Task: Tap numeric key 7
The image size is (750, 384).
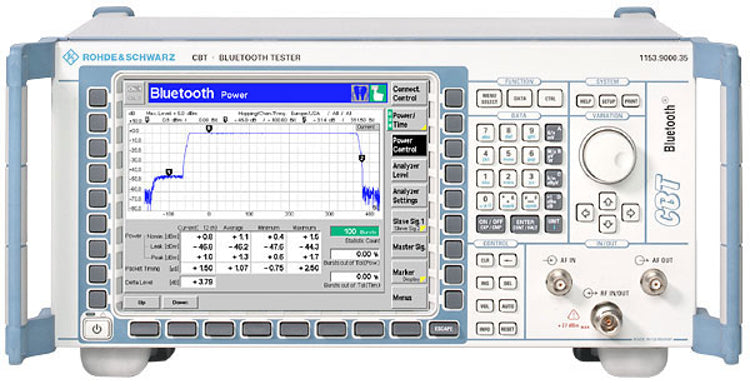Action: [485, 132]
